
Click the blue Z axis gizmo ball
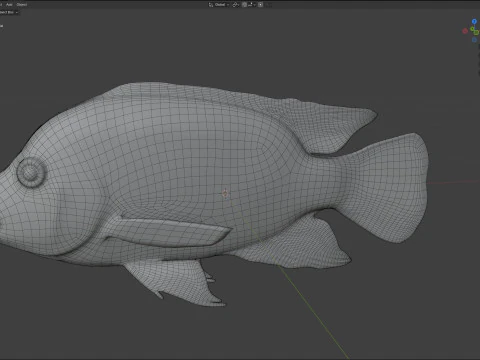click(474, 22)
